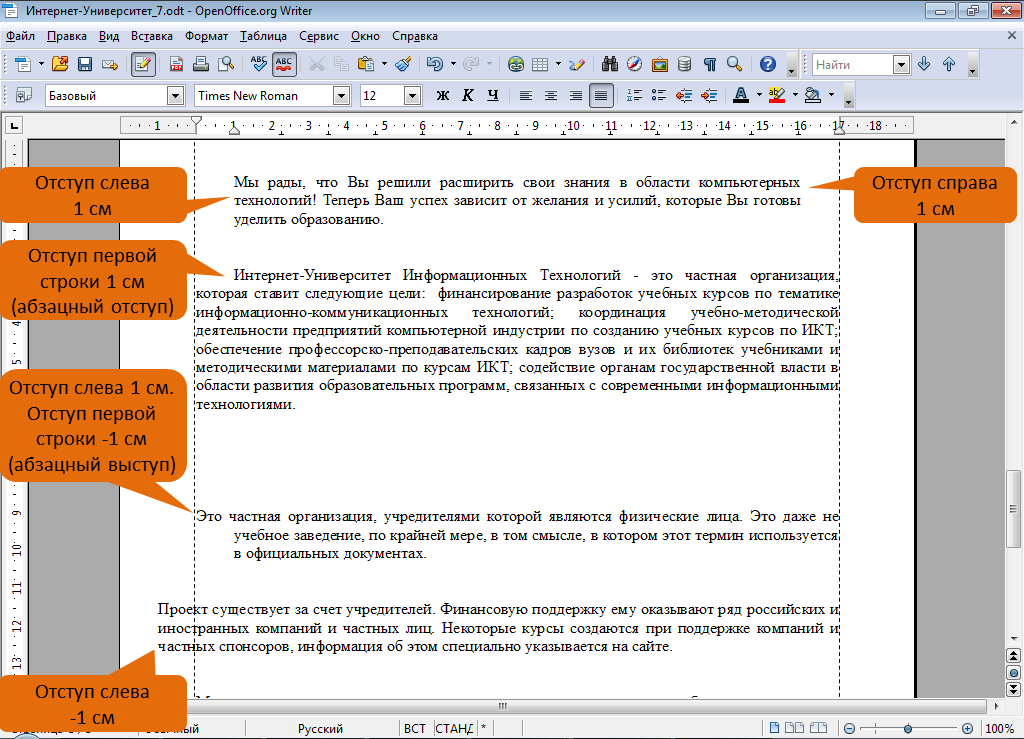Screen dimensions: 1024x739
Task: Open the Вставка menu
Action: pos(152,36)
